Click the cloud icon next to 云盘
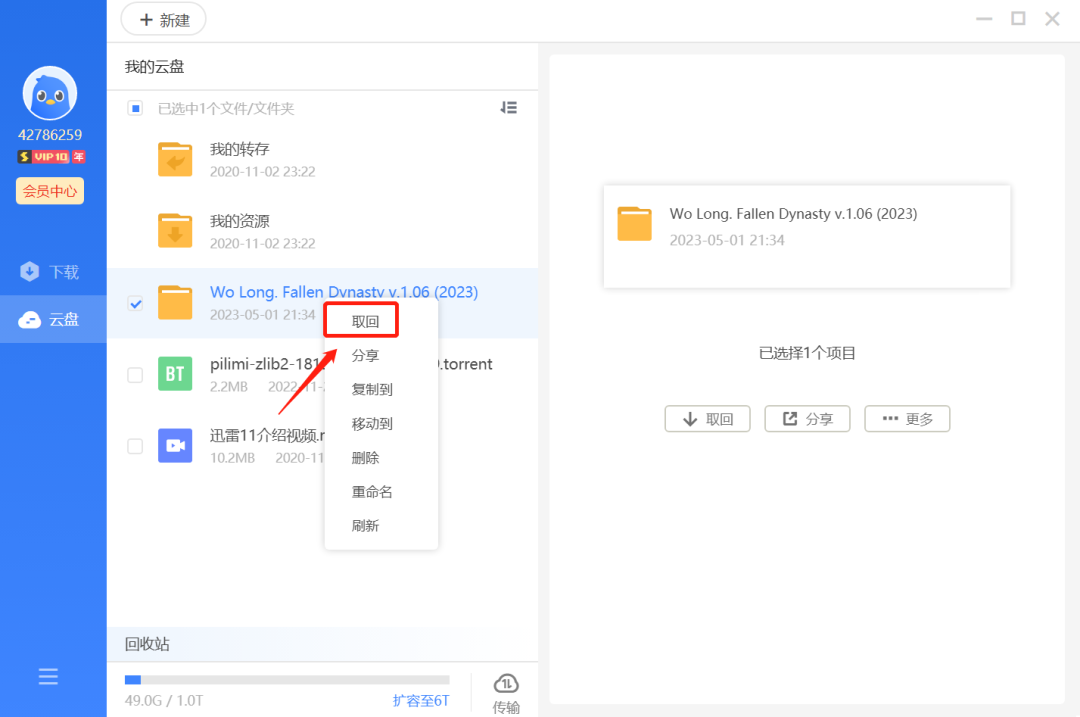 [x=30, y=320]
